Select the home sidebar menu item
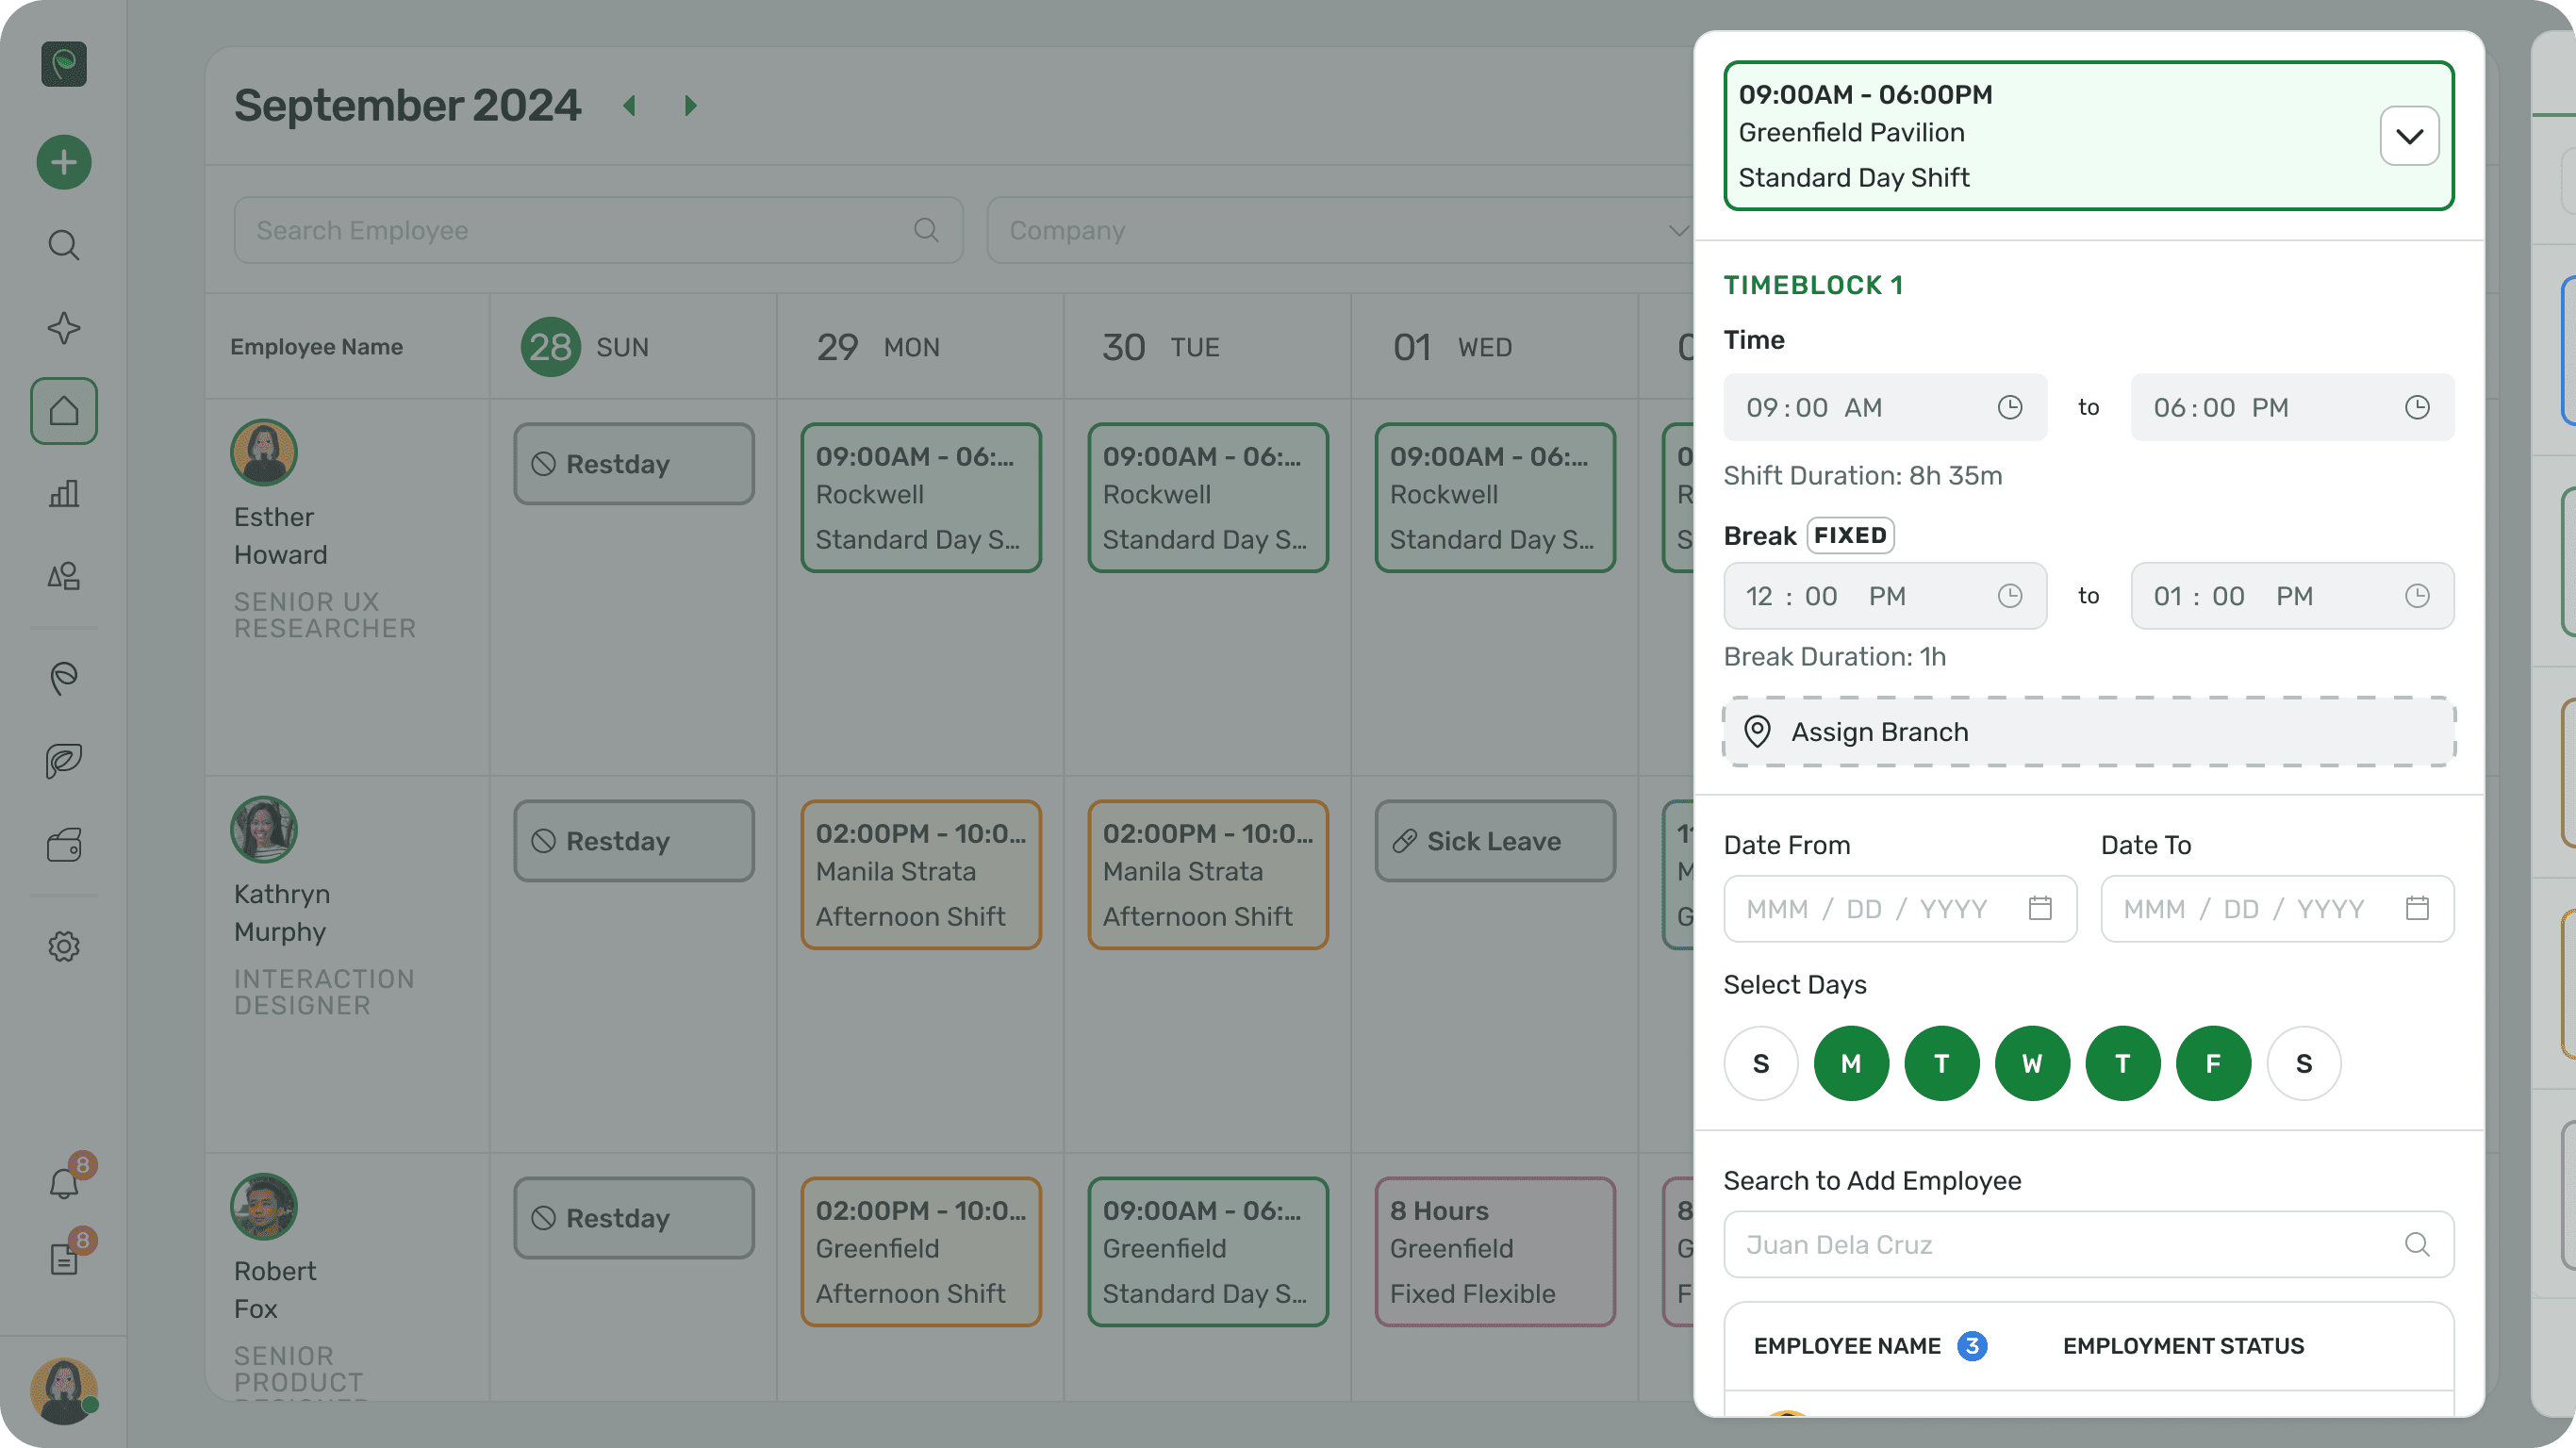The image size is (2576, 1448). 64,411
